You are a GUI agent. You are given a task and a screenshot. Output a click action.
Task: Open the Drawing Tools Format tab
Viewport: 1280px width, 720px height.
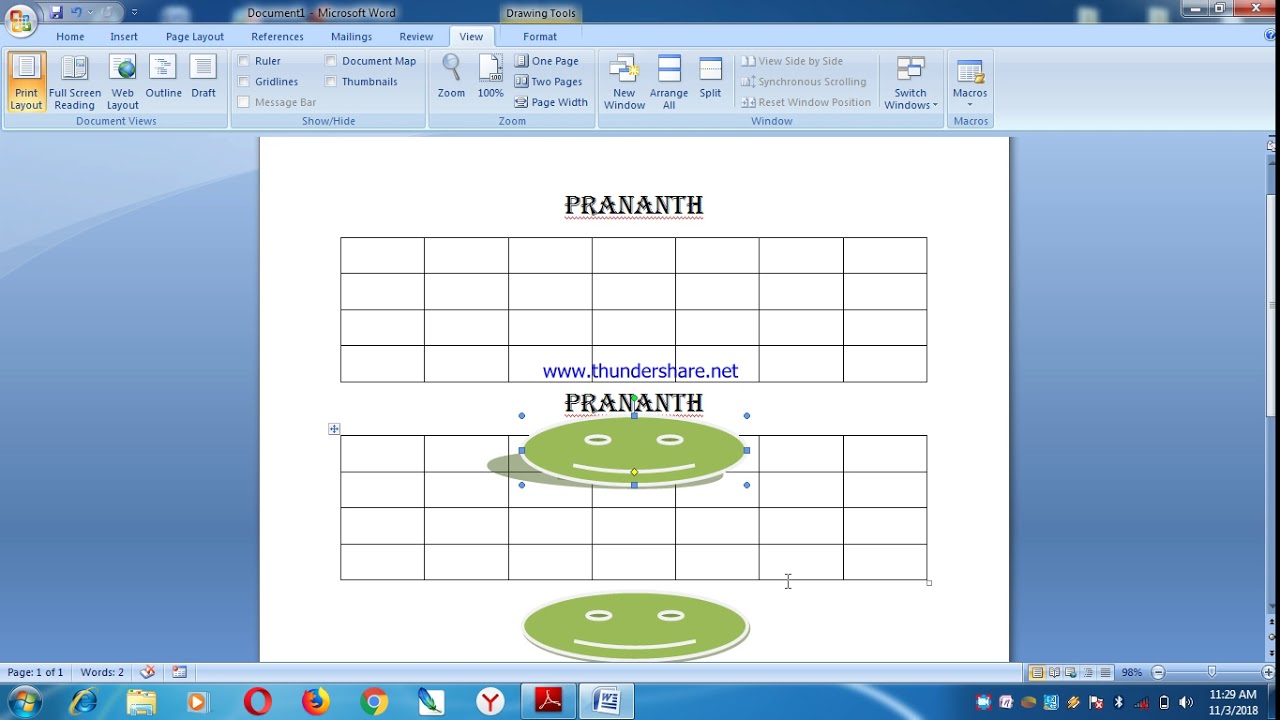pos(540,37)
